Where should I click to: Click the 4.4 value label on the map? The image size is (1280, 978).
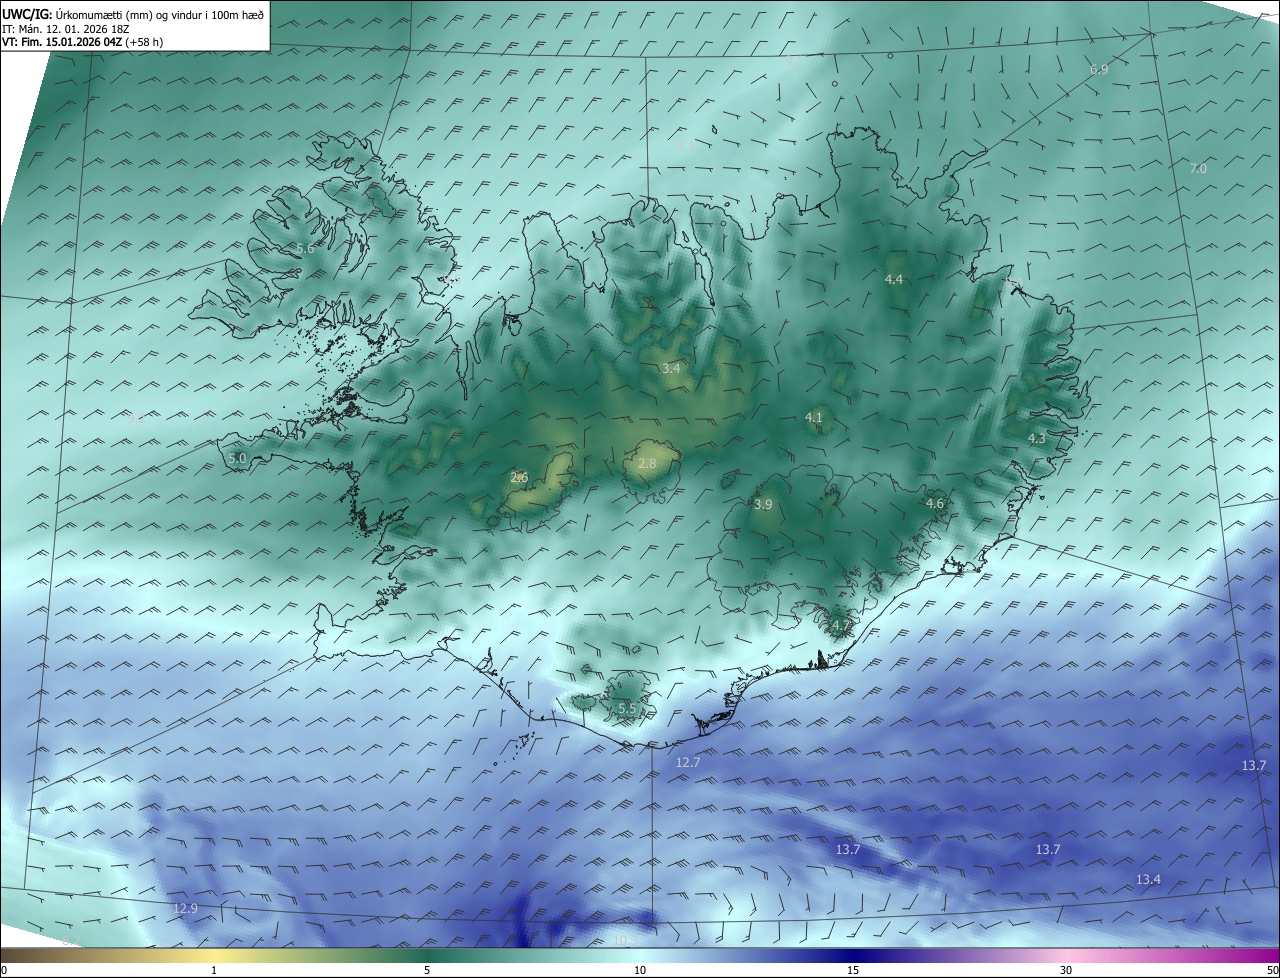894,279
